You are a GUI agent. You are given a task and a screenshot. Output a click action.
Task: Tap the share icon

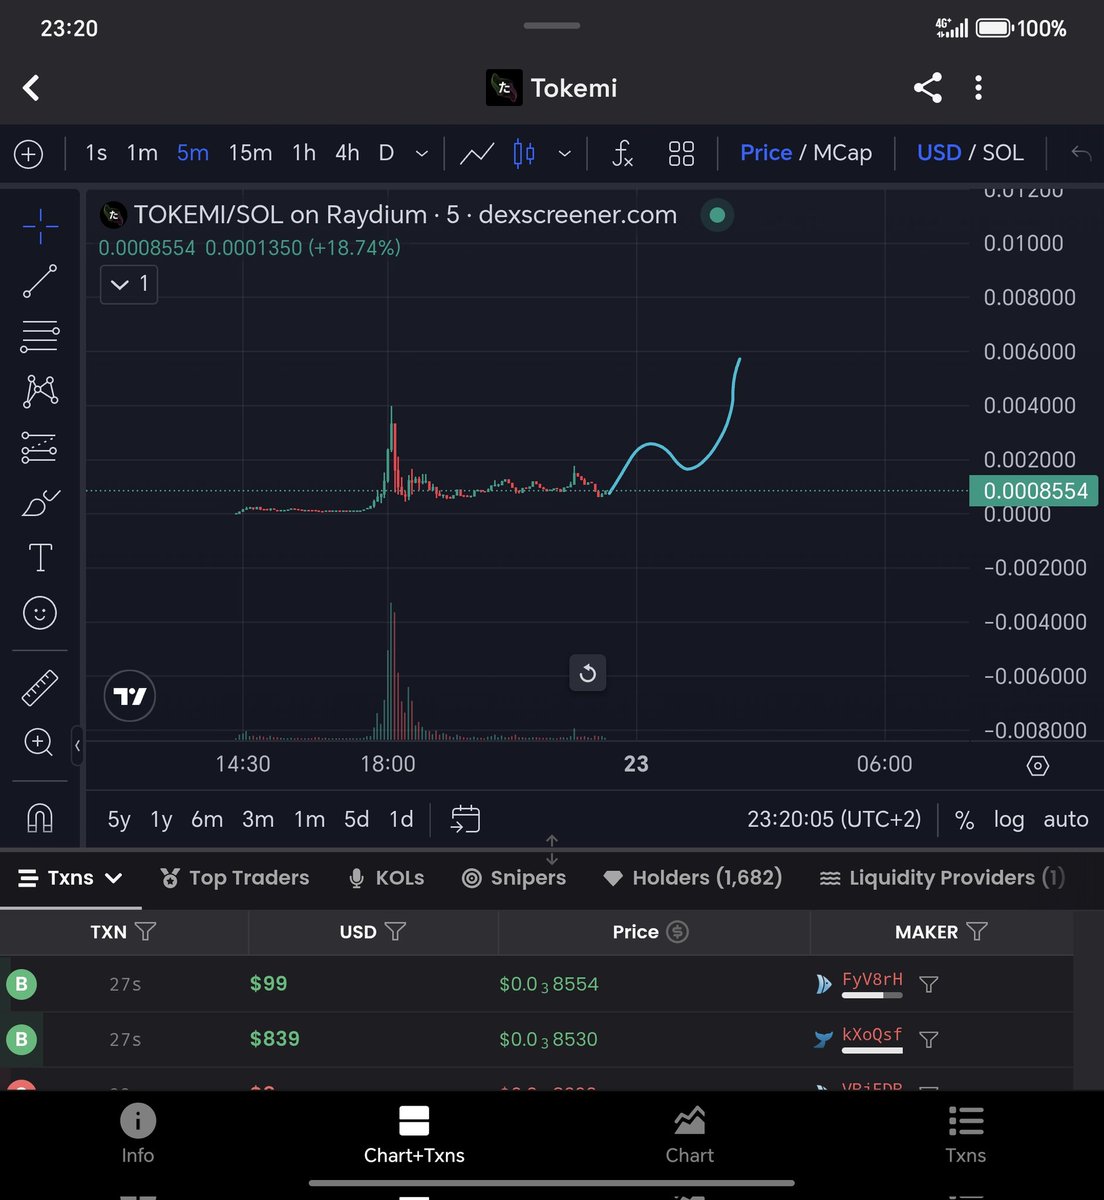click(928, 88)
